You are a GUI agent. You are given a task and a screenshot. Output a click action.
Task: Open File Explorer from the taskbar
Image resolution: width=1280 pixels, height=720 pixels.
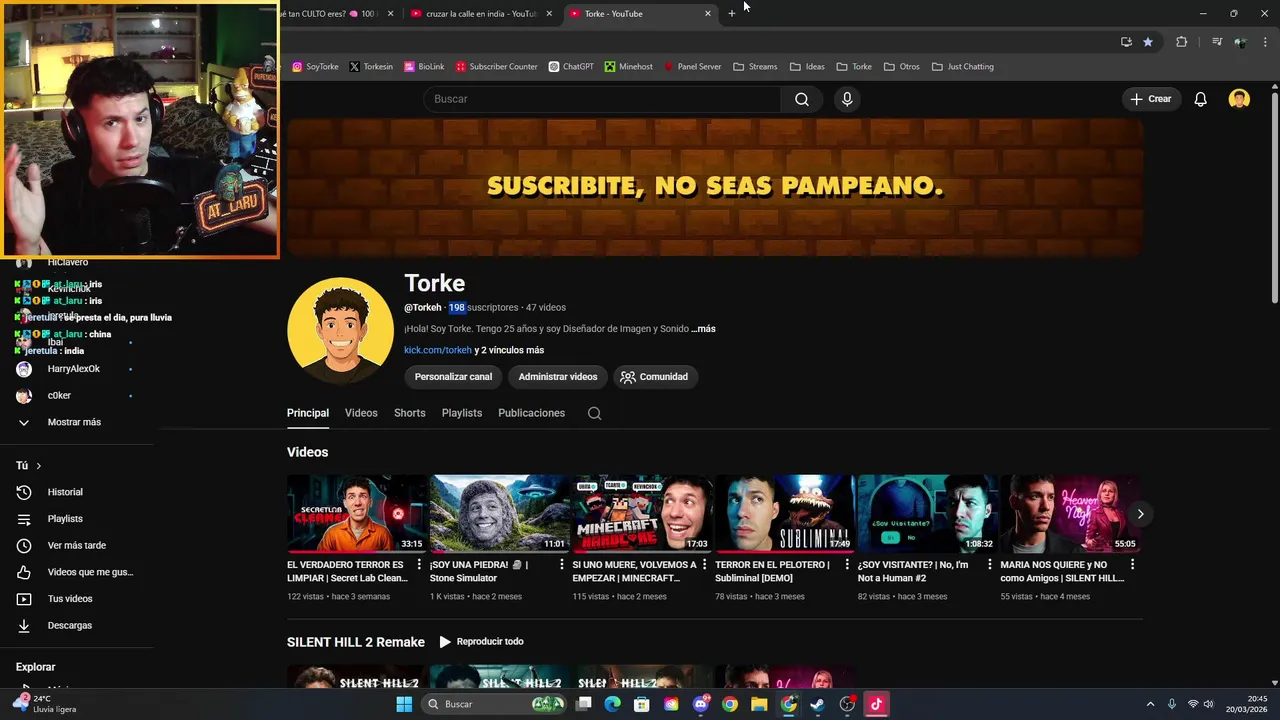click(759, 704)
